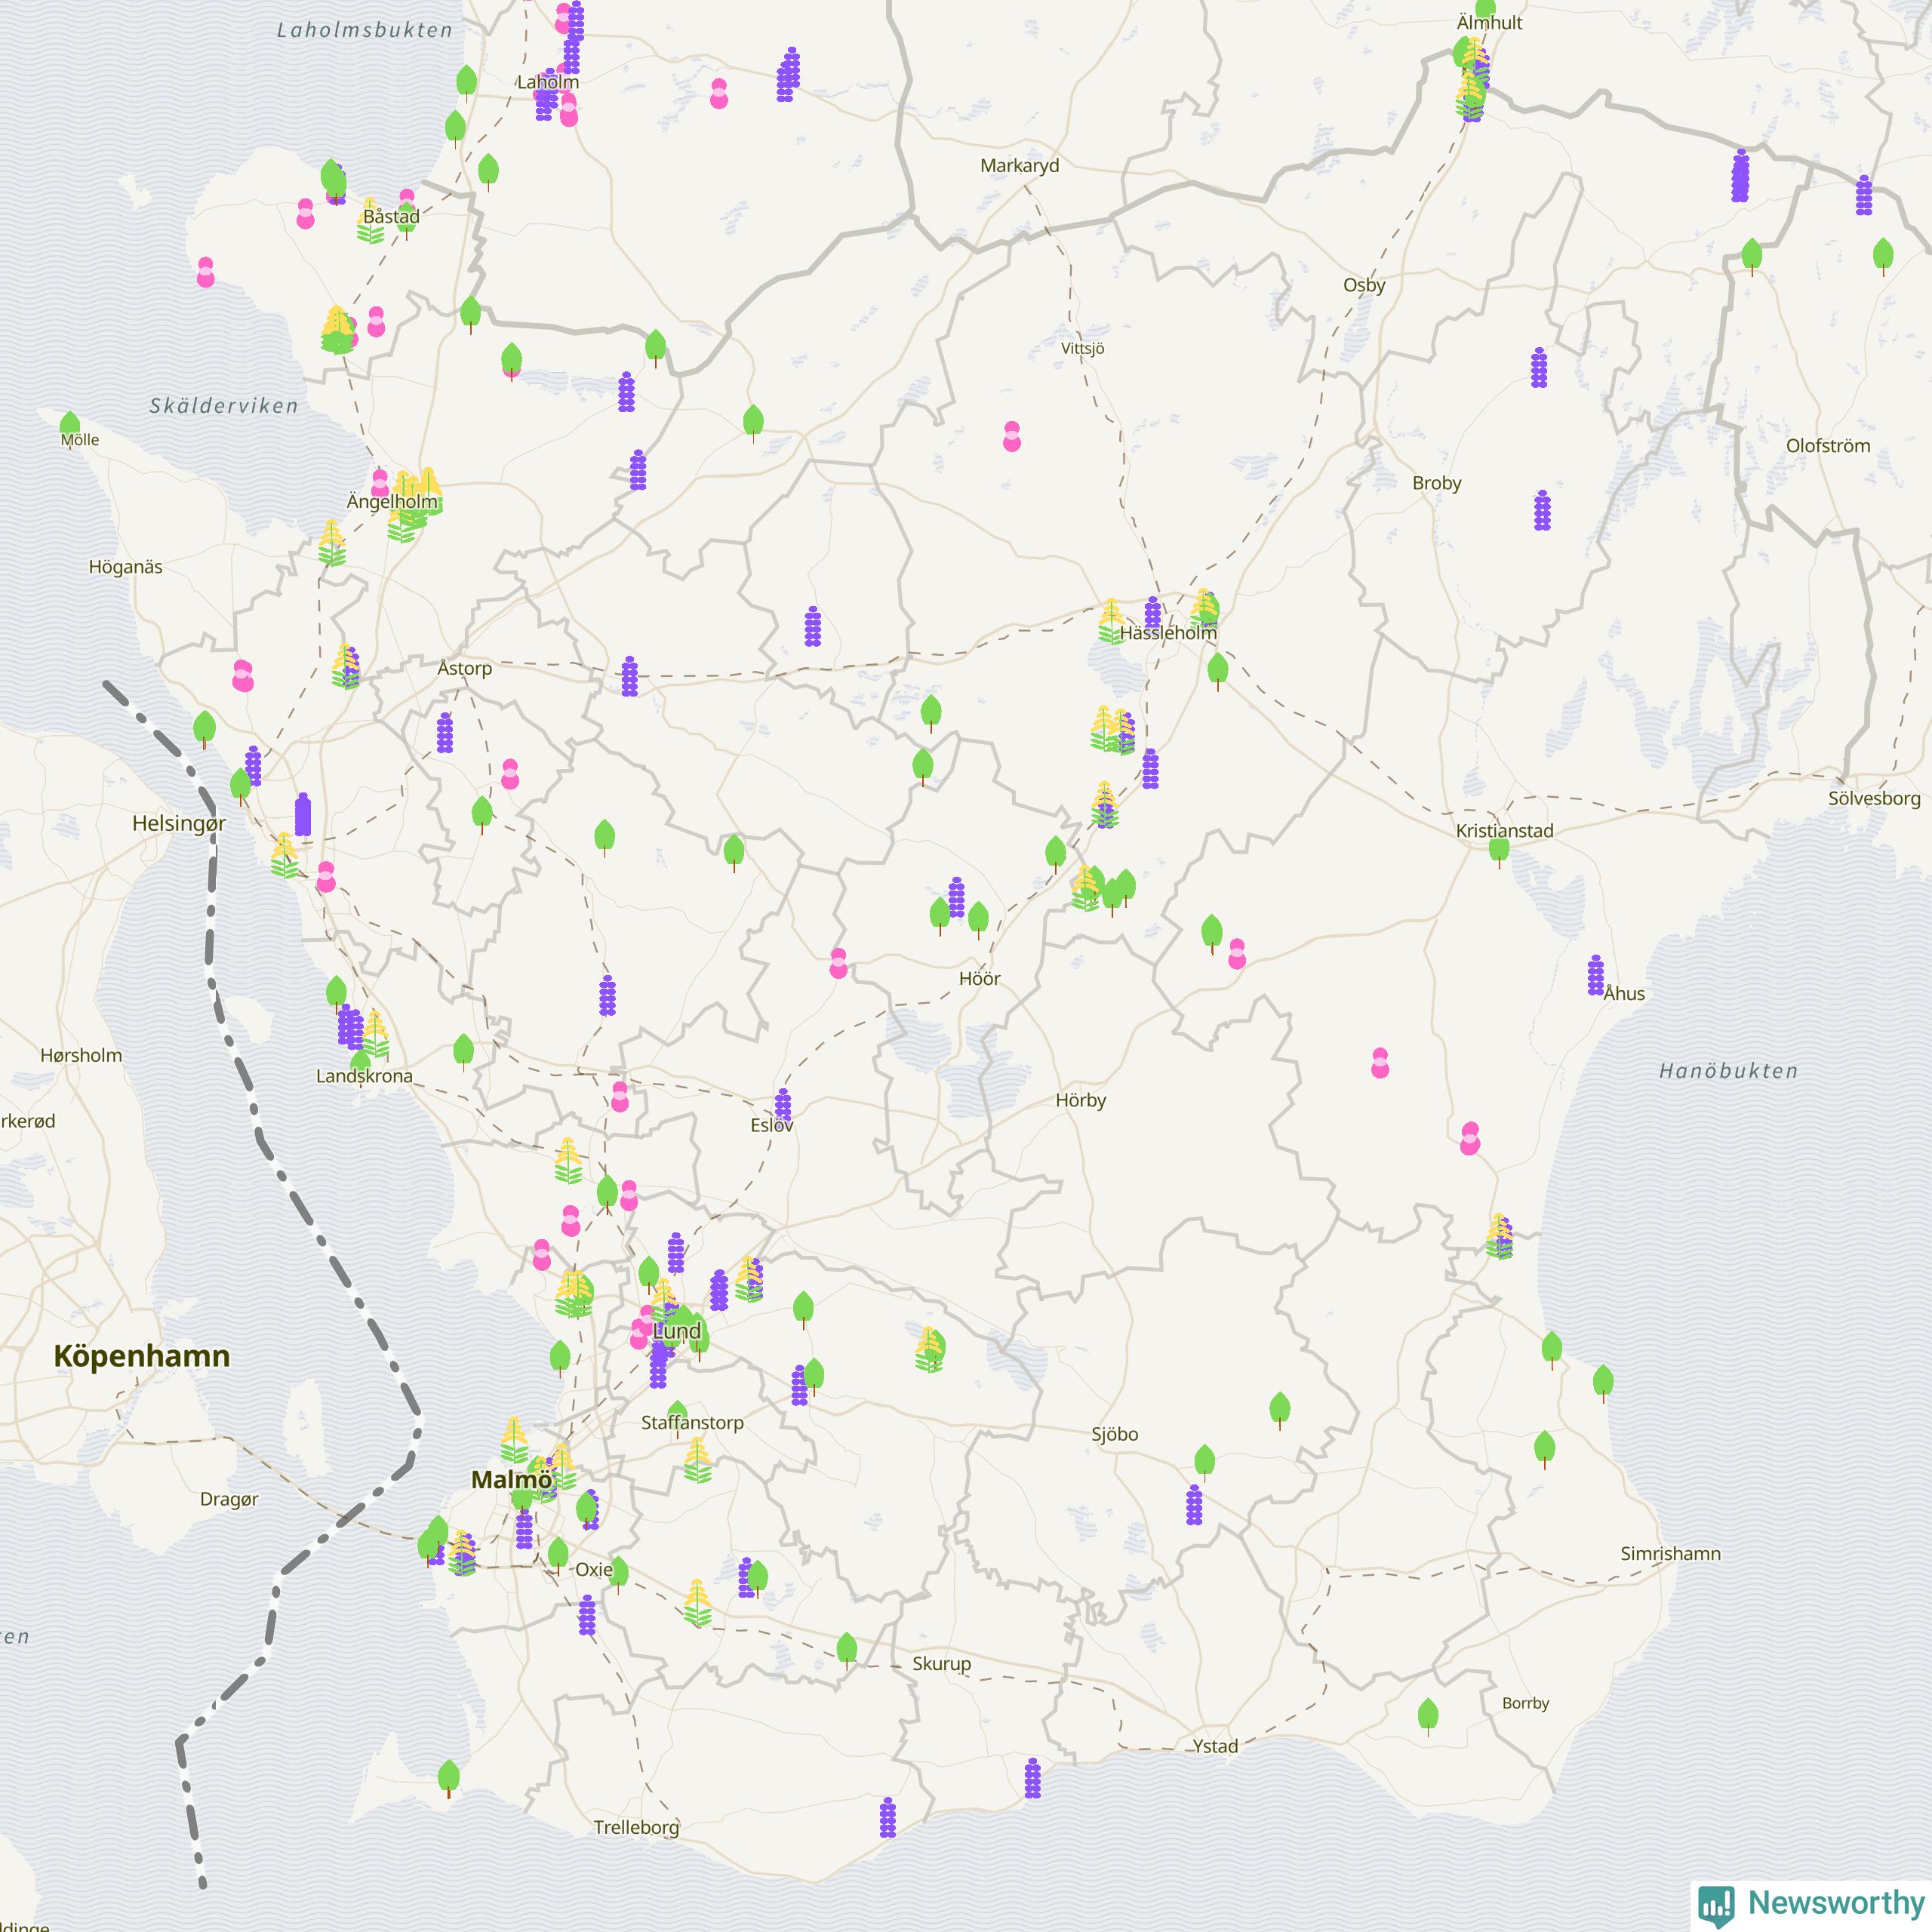
Task: Select the Sölvesborg label
Action: (x=1874, y=798)
